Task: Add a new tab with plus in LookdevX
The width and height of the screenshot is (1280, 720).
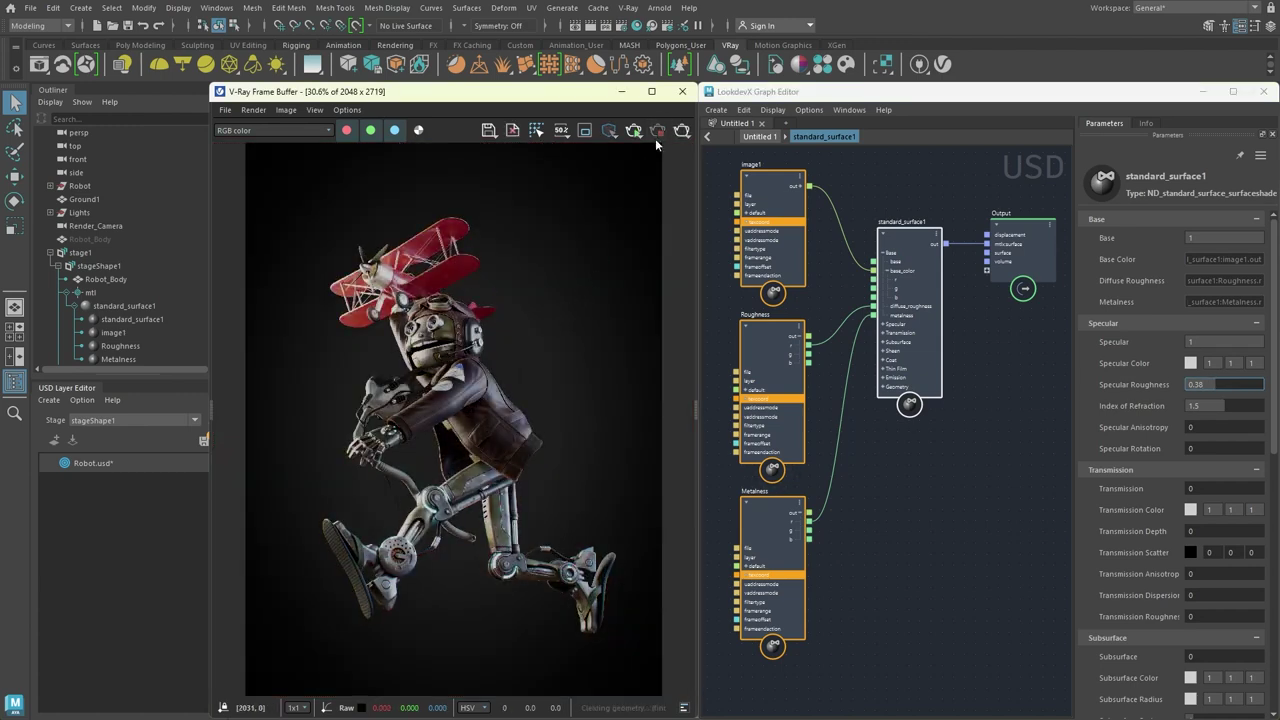Action: point(786,123)
